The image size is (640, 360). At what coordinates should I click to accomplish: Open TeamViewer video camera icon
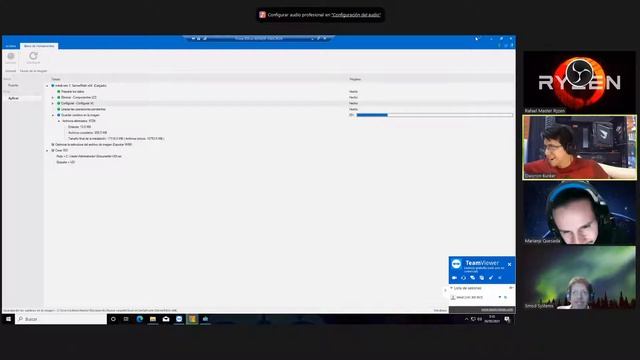(x=454, y=278)
